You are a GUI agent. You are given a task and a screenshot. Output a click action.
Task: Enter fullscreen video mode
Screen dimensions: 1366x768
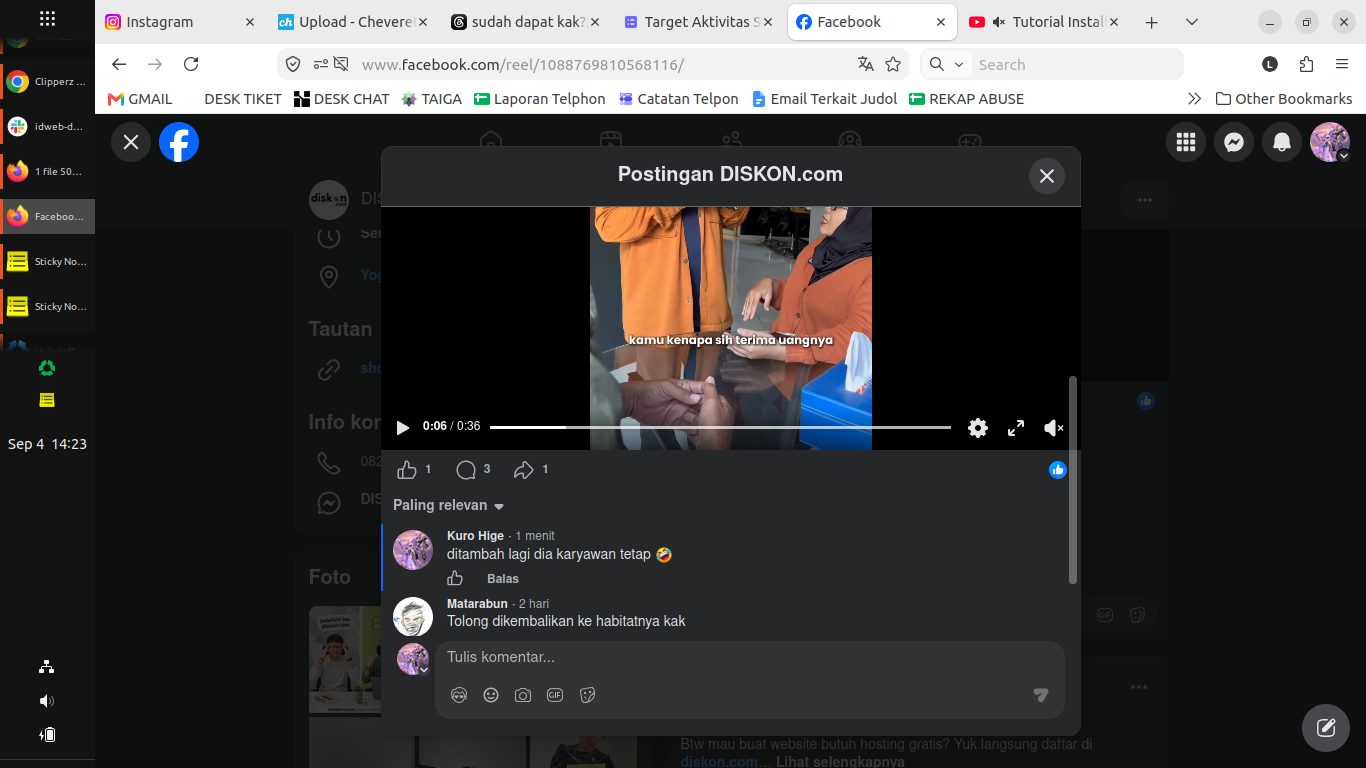[x=1016, y=428]
